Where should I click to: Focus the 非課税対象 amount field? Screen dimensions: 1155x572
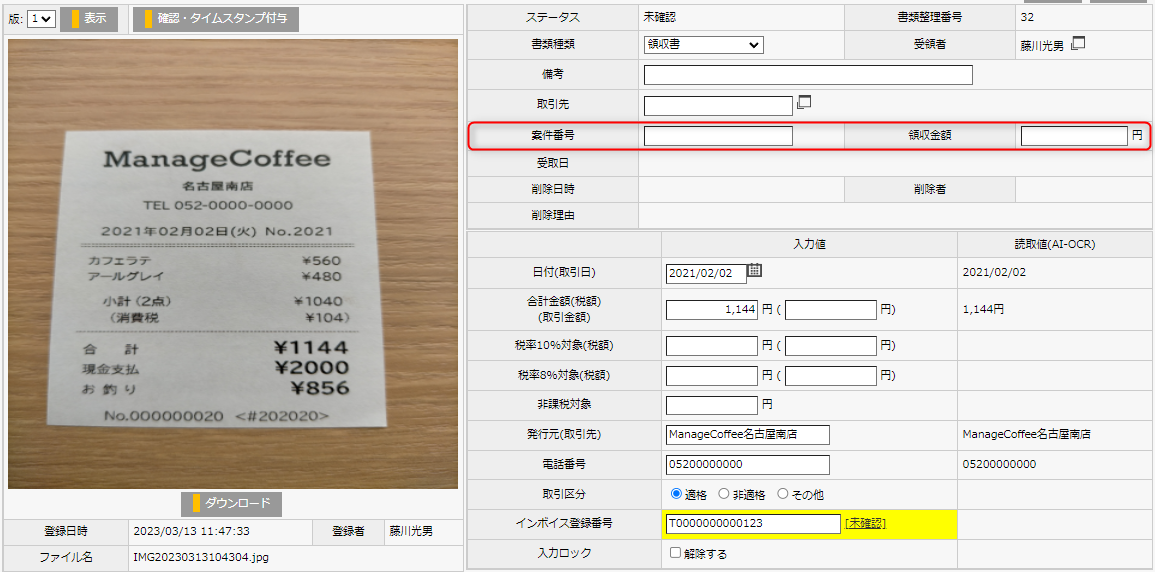[x=711, y=405]
